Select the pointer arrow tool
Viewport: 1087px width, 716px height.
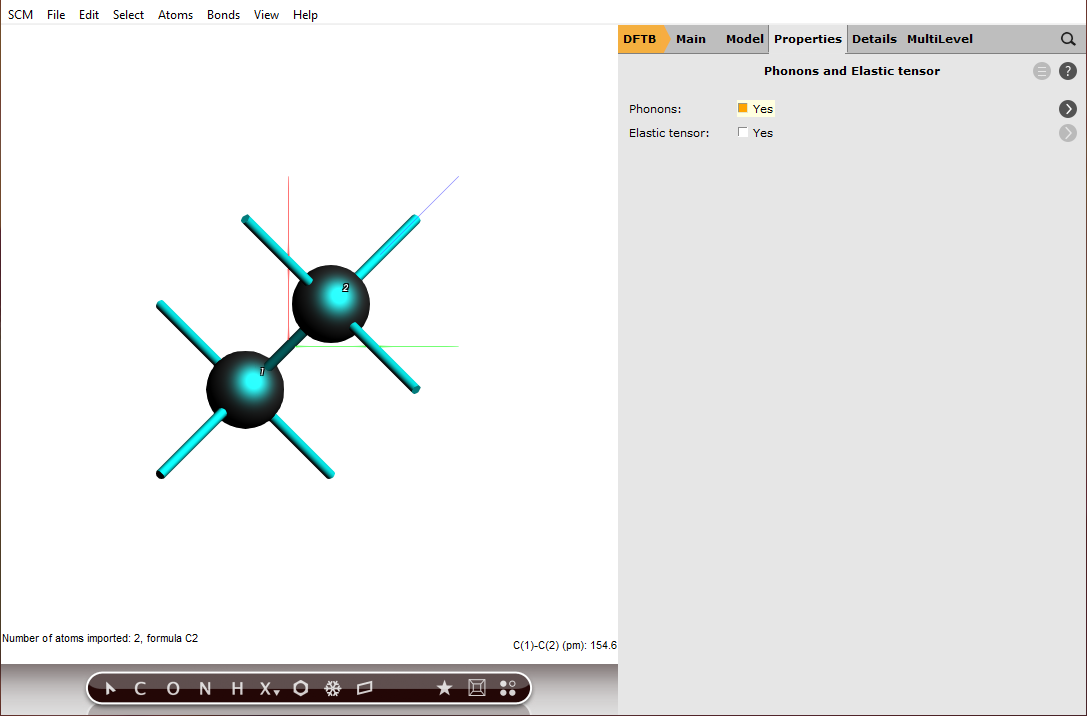point(110,688)
